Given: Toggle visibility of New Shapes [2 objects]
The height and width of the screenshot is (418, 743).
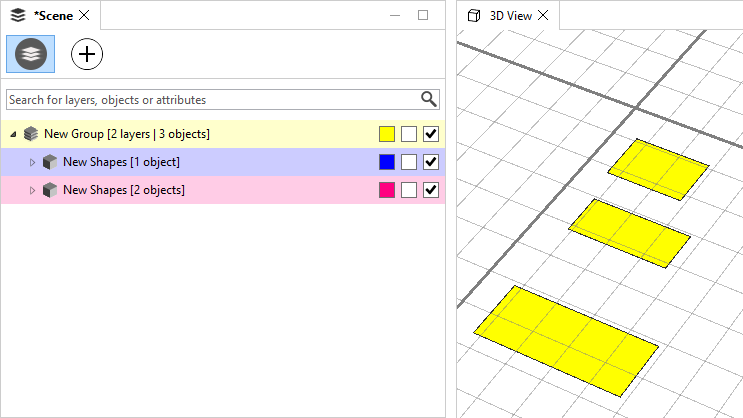Looking at the screenshot, I should (431, 190).
